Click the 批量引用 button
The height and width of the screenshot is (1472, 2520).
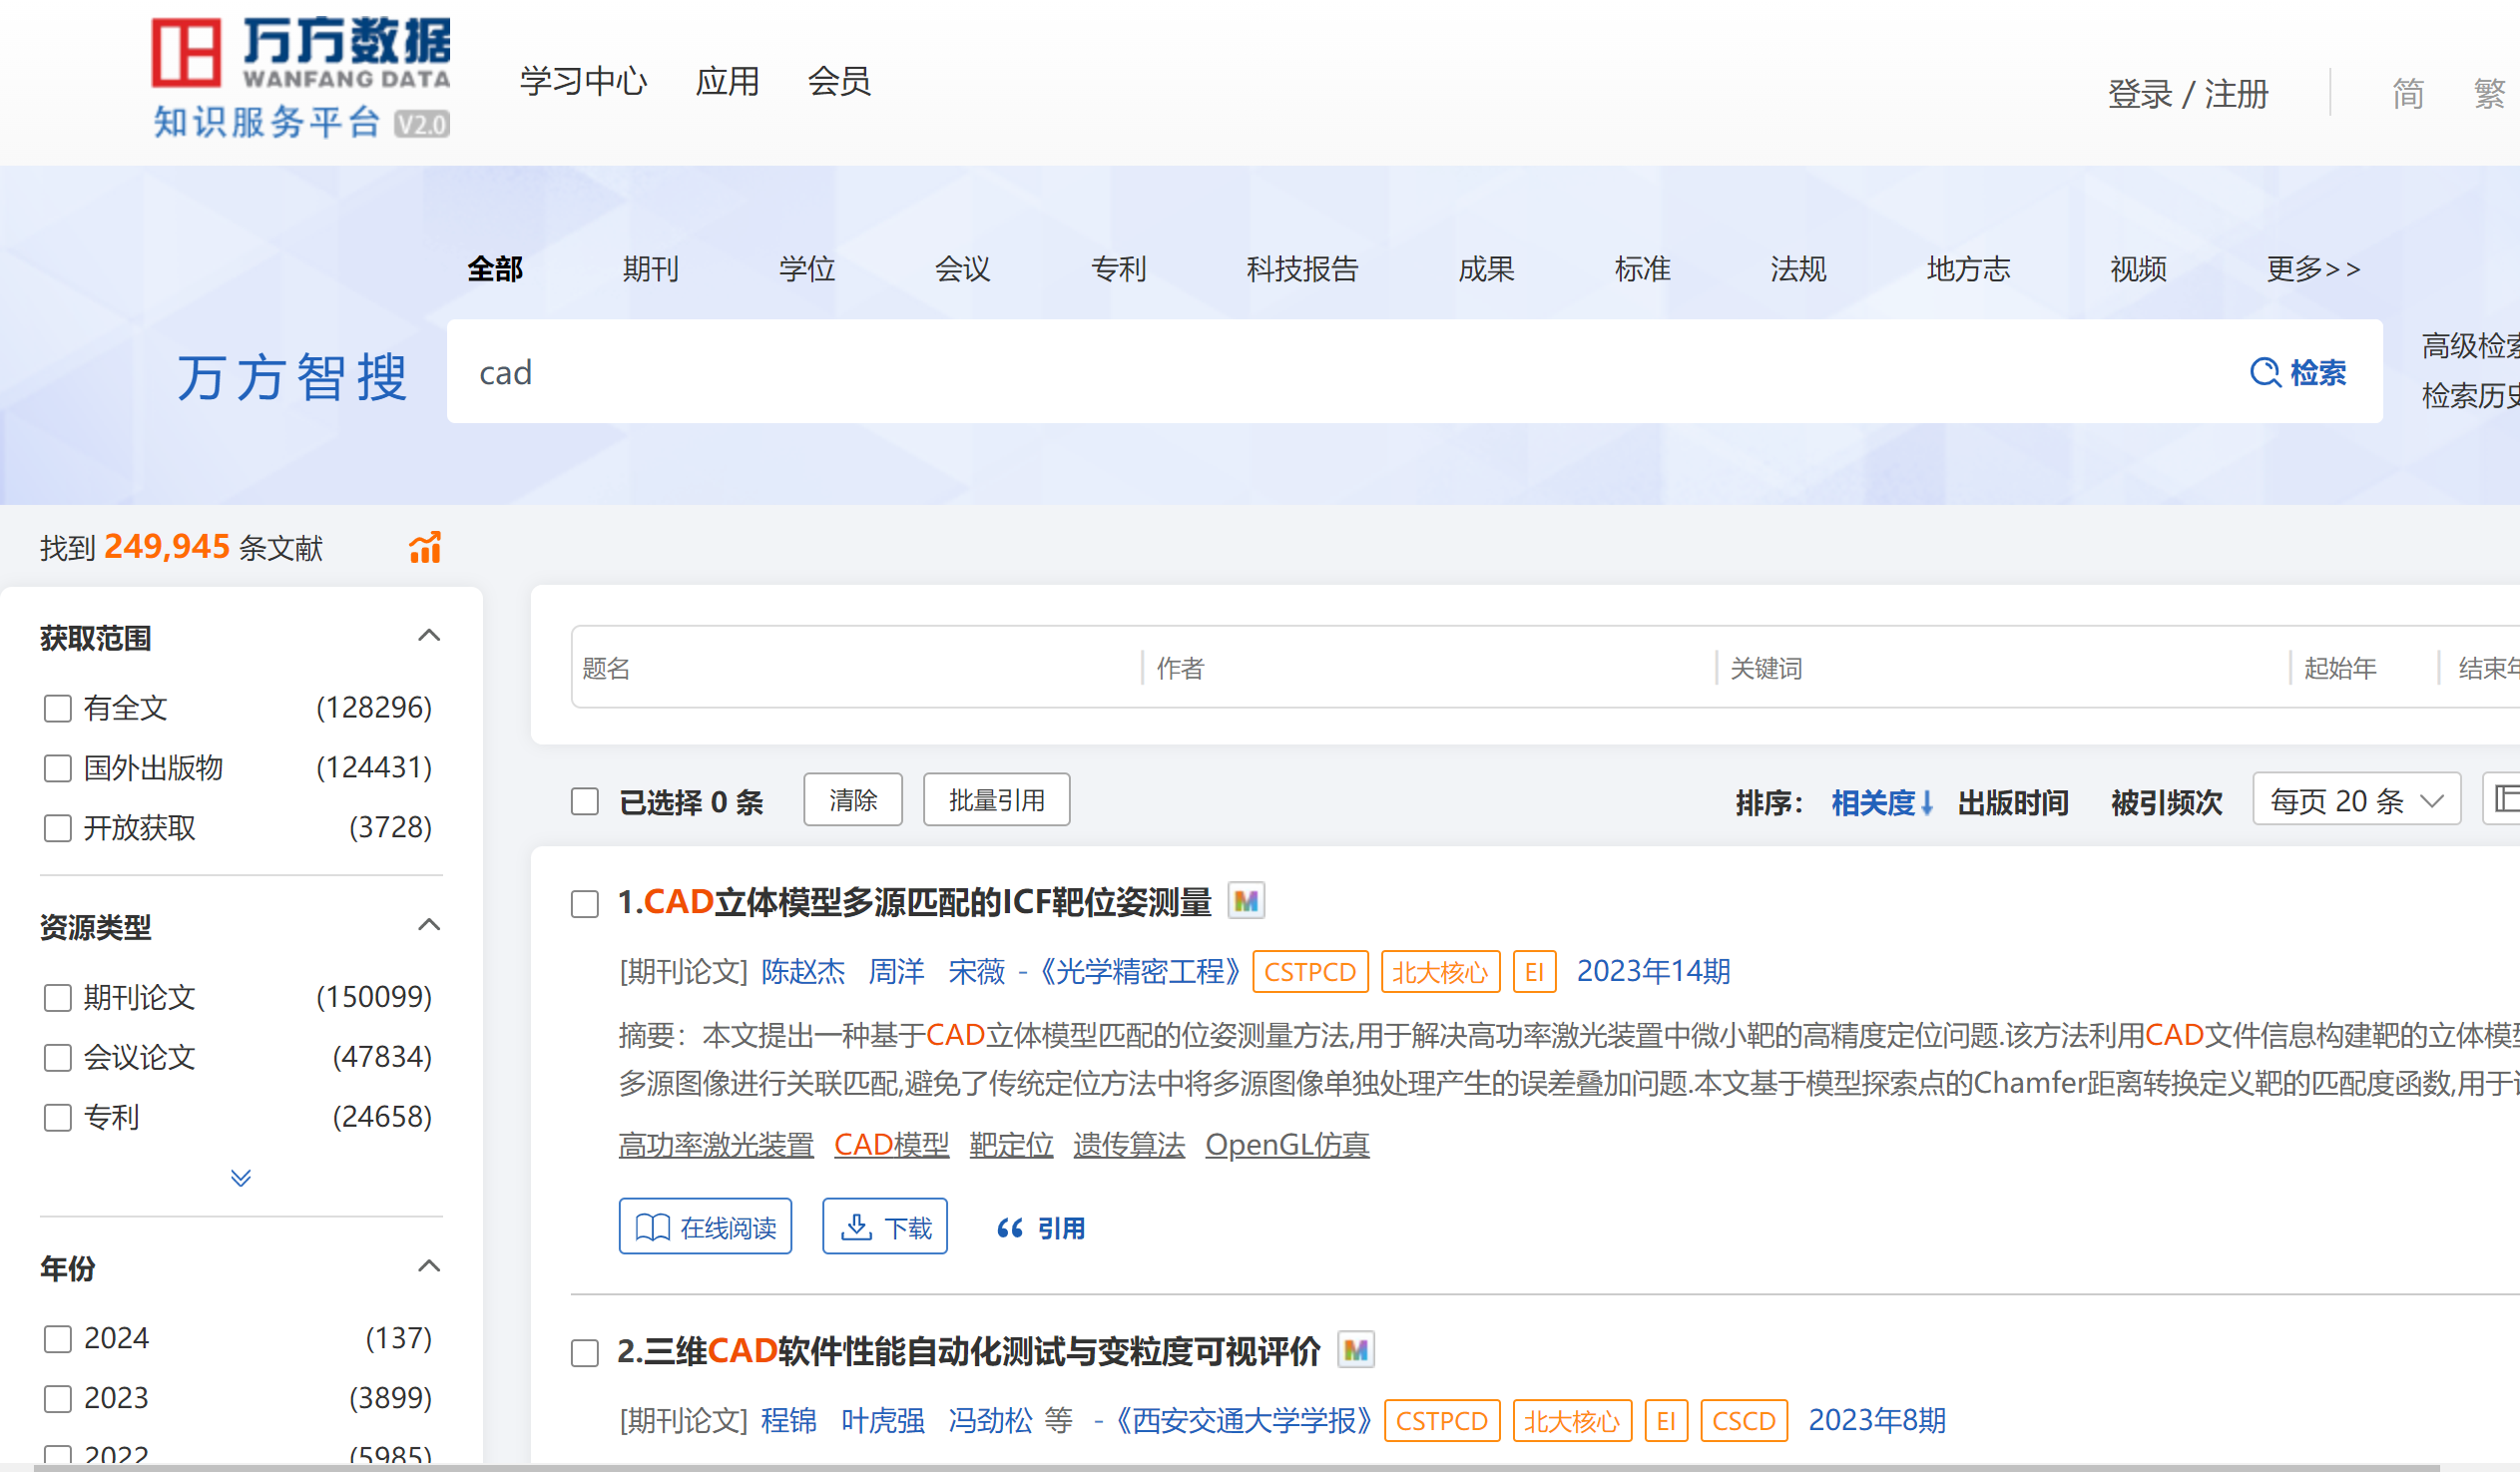click(x=997, y=799)
